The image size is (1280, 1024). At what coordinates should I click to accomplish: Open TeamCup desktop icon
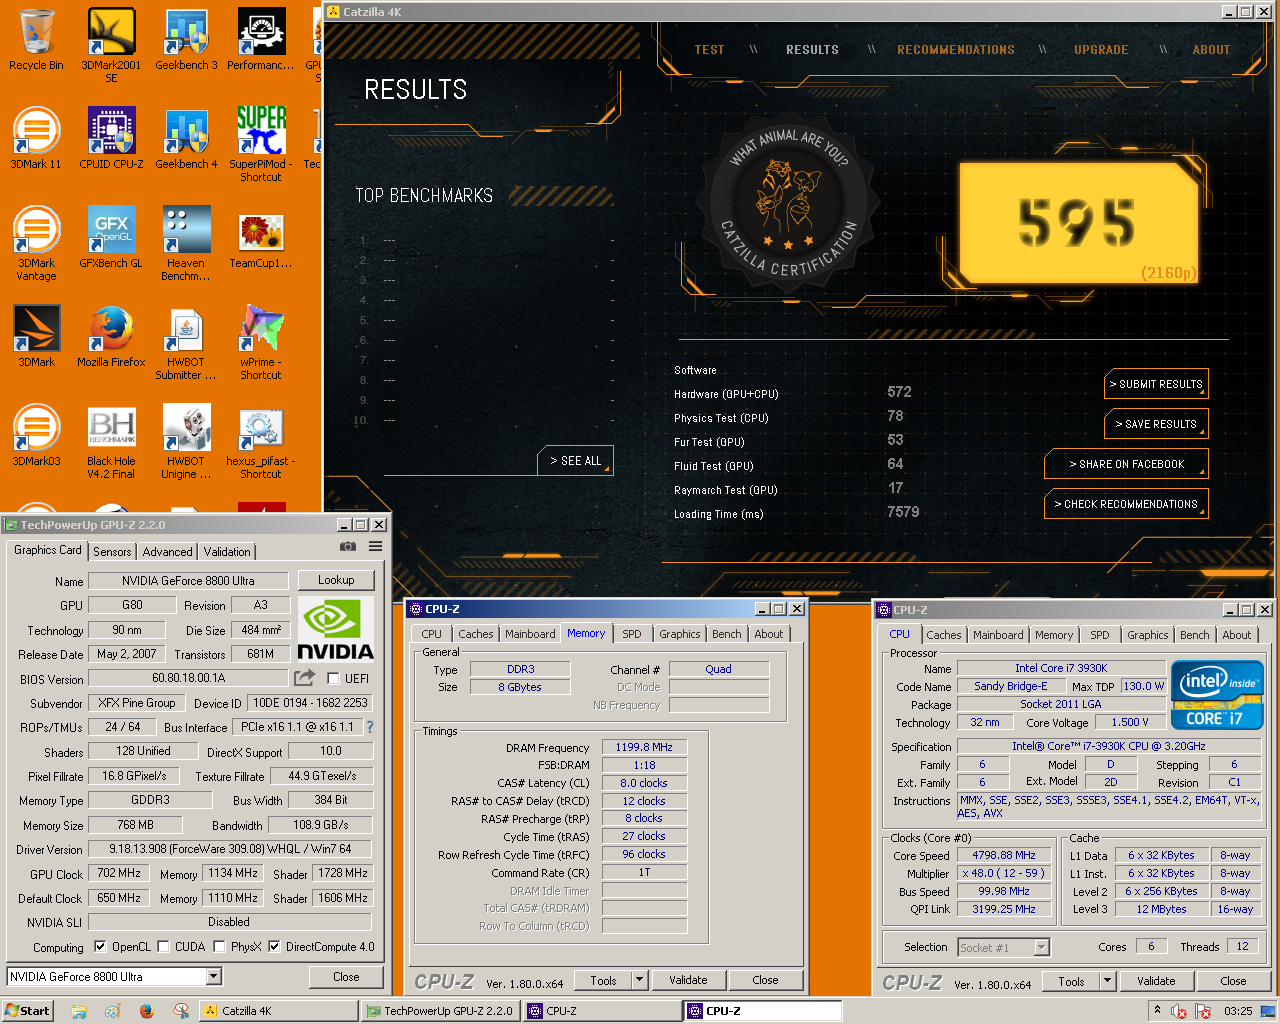(x=261, y=238)
